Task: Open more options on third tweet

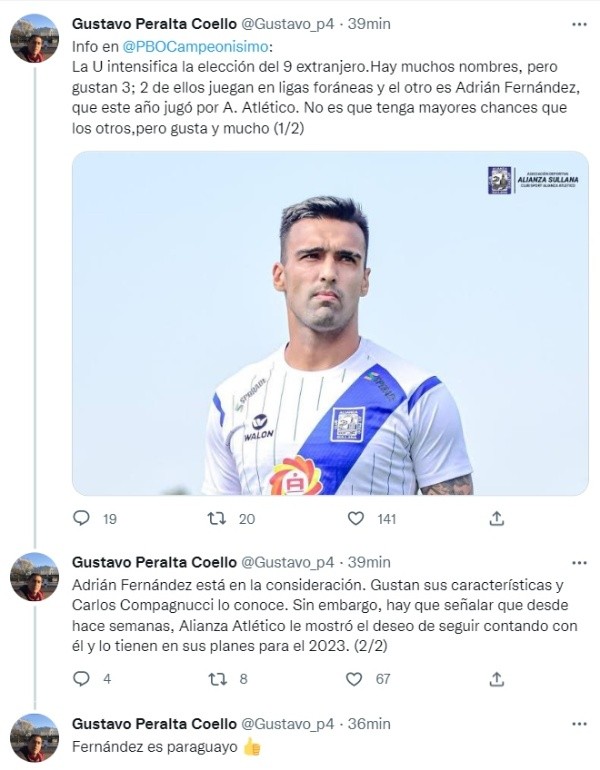Action: [579, 723]
